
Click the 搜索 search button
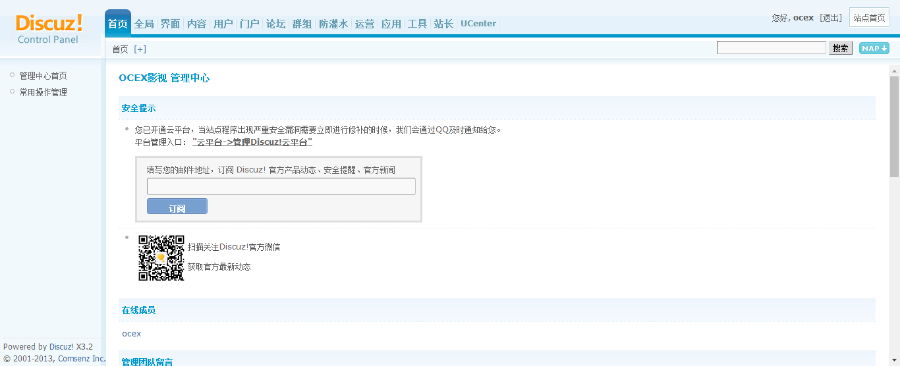(841, 48)
